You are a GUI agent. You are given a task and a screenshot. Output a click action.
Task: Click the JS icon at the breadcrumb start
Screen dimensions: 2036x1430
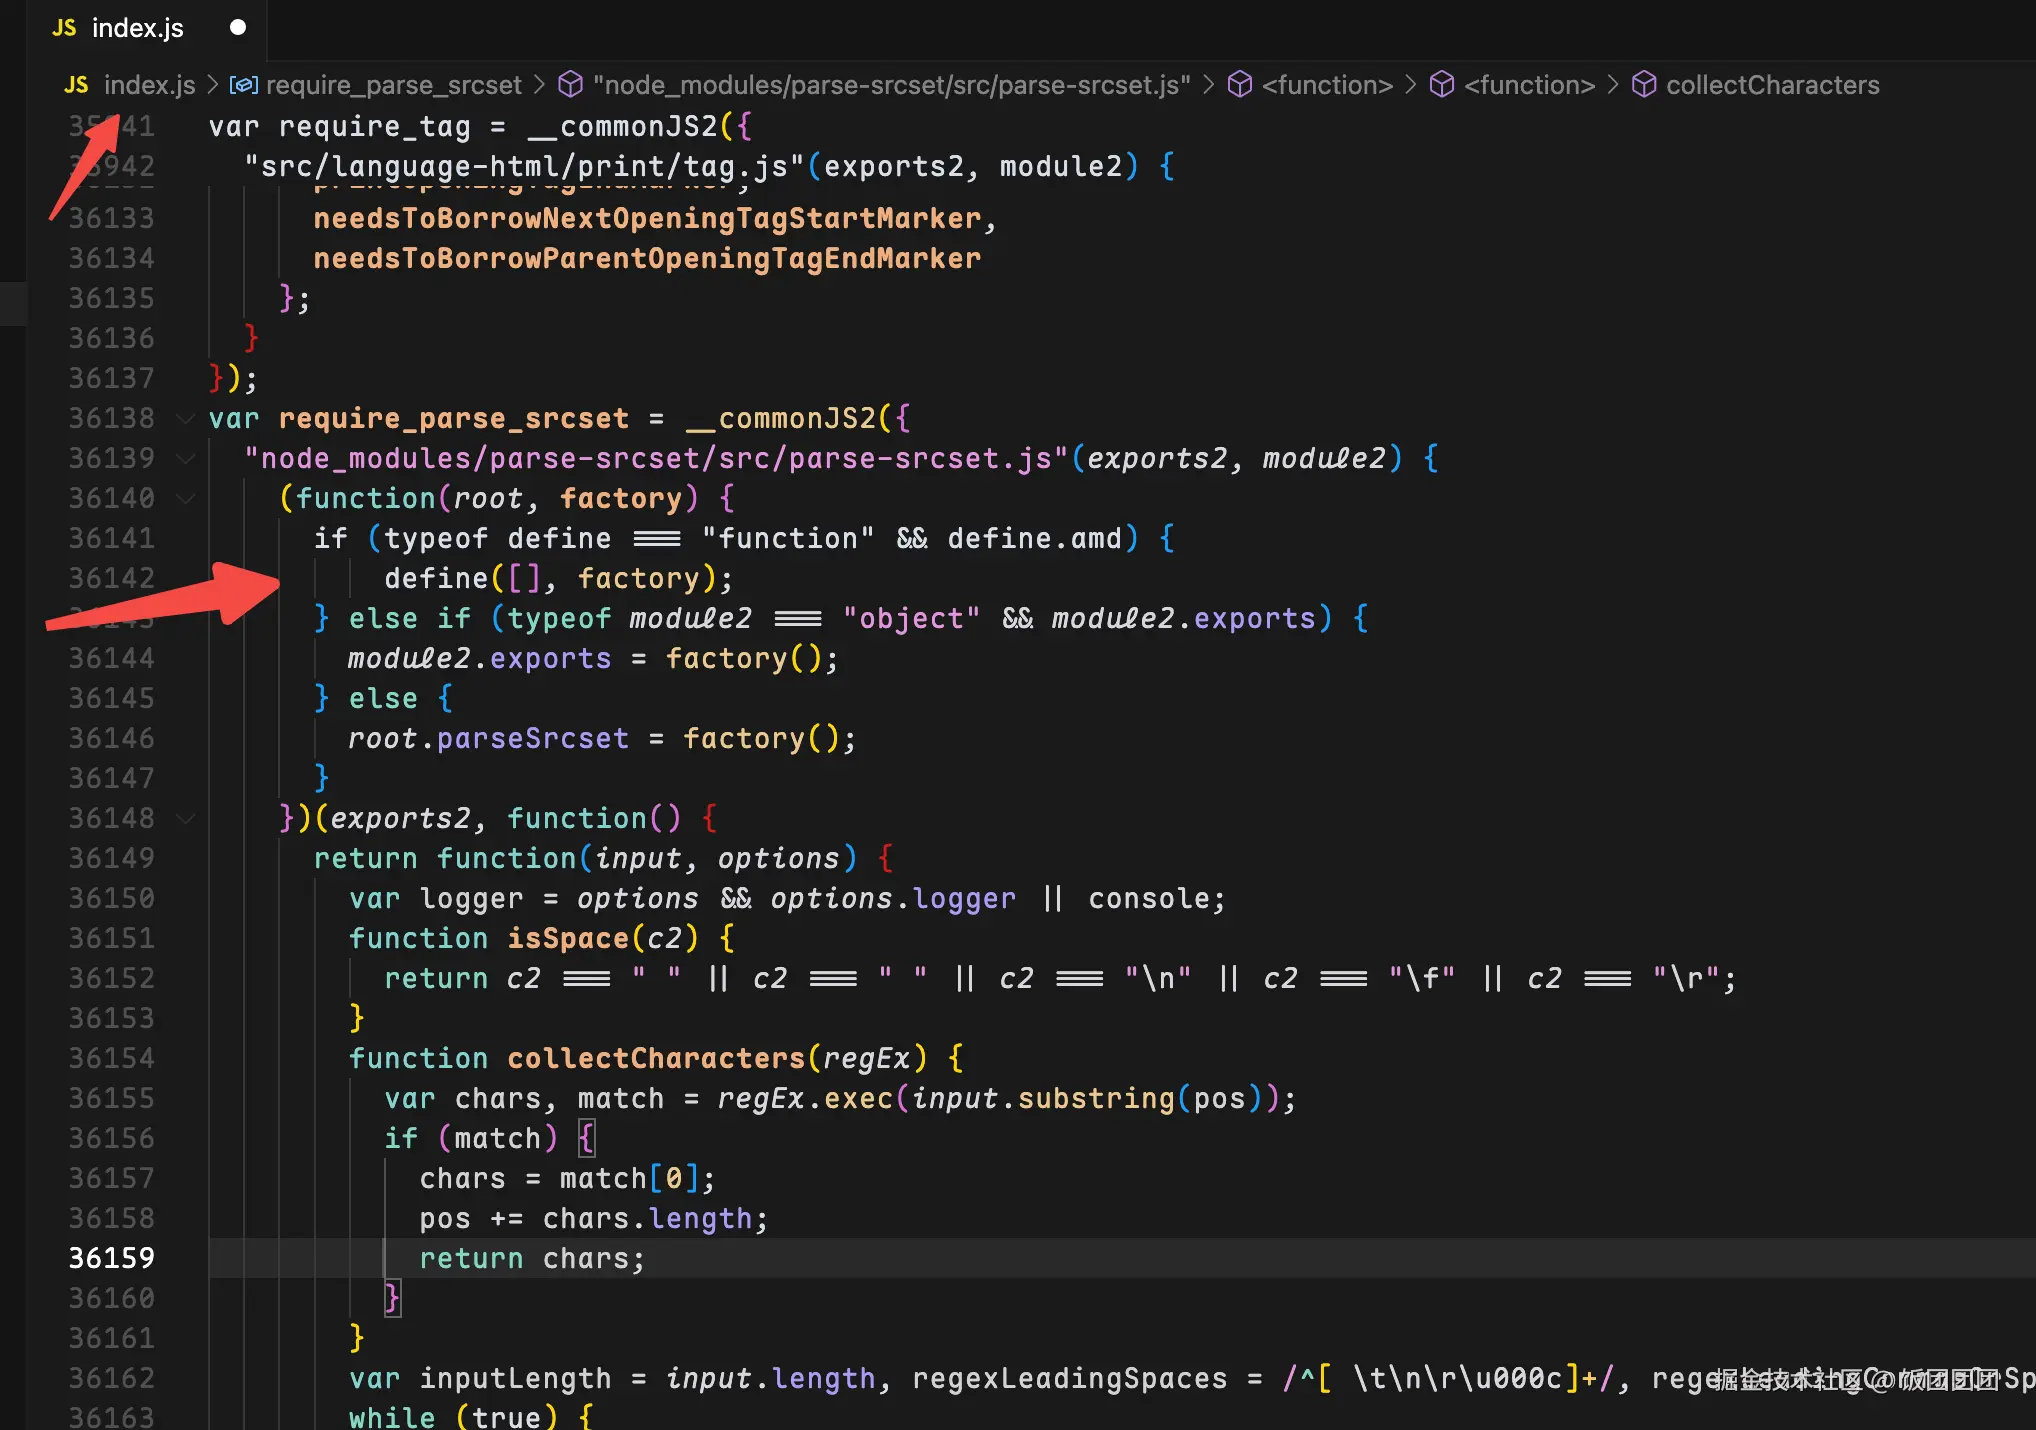click(76, 85)
